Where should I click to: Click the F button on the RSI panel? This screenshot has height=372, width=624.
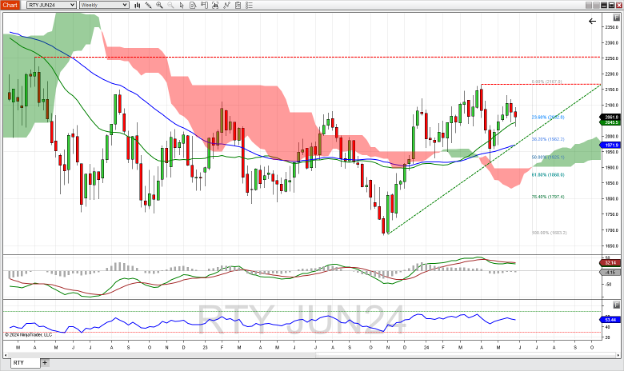click(616, 305)
